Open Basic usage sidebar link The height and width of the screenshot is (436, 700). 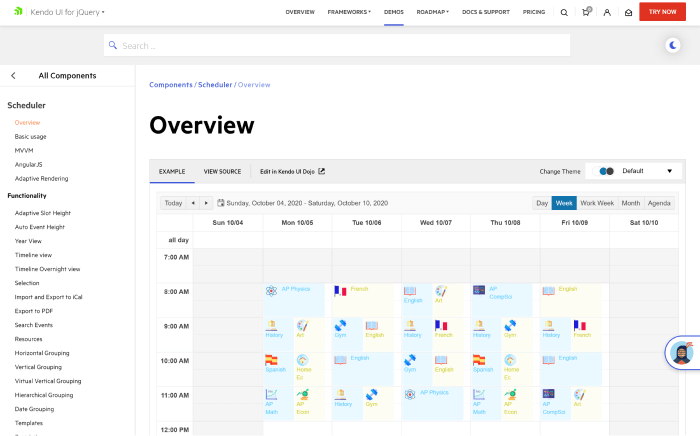click(x=30, y=137)
